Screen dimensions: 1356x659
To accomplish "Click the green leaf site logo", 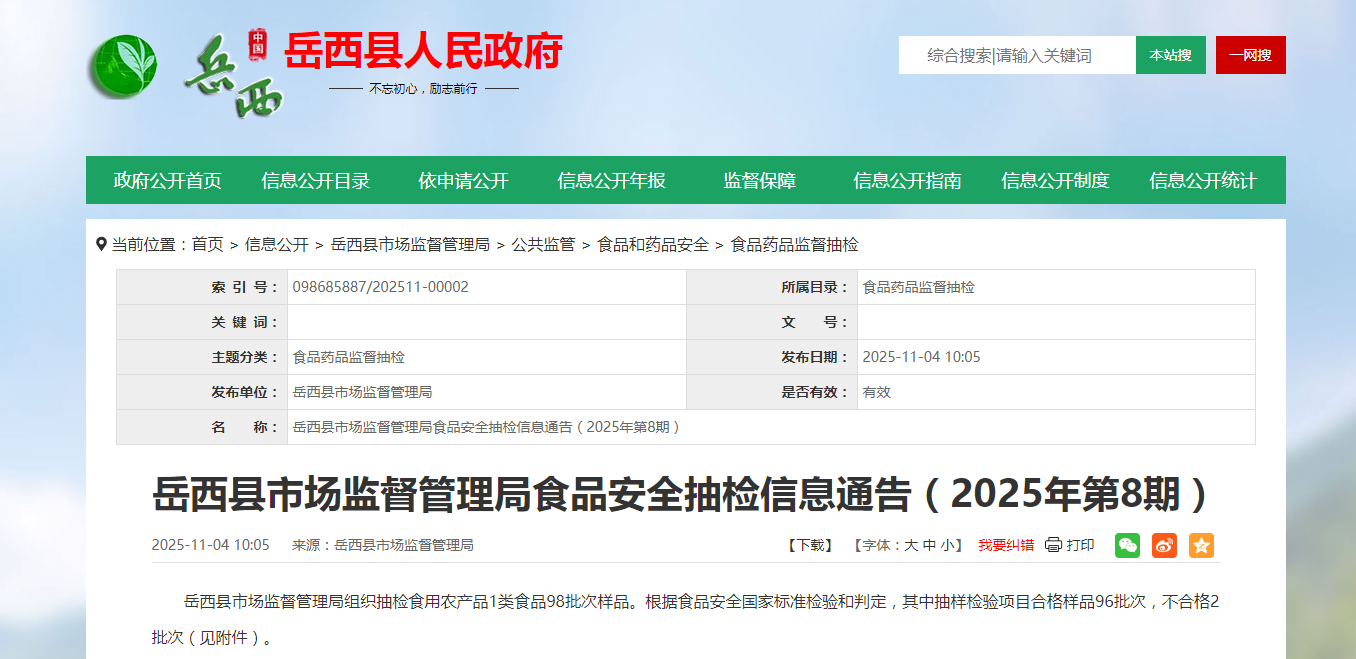I will (122, 66).
